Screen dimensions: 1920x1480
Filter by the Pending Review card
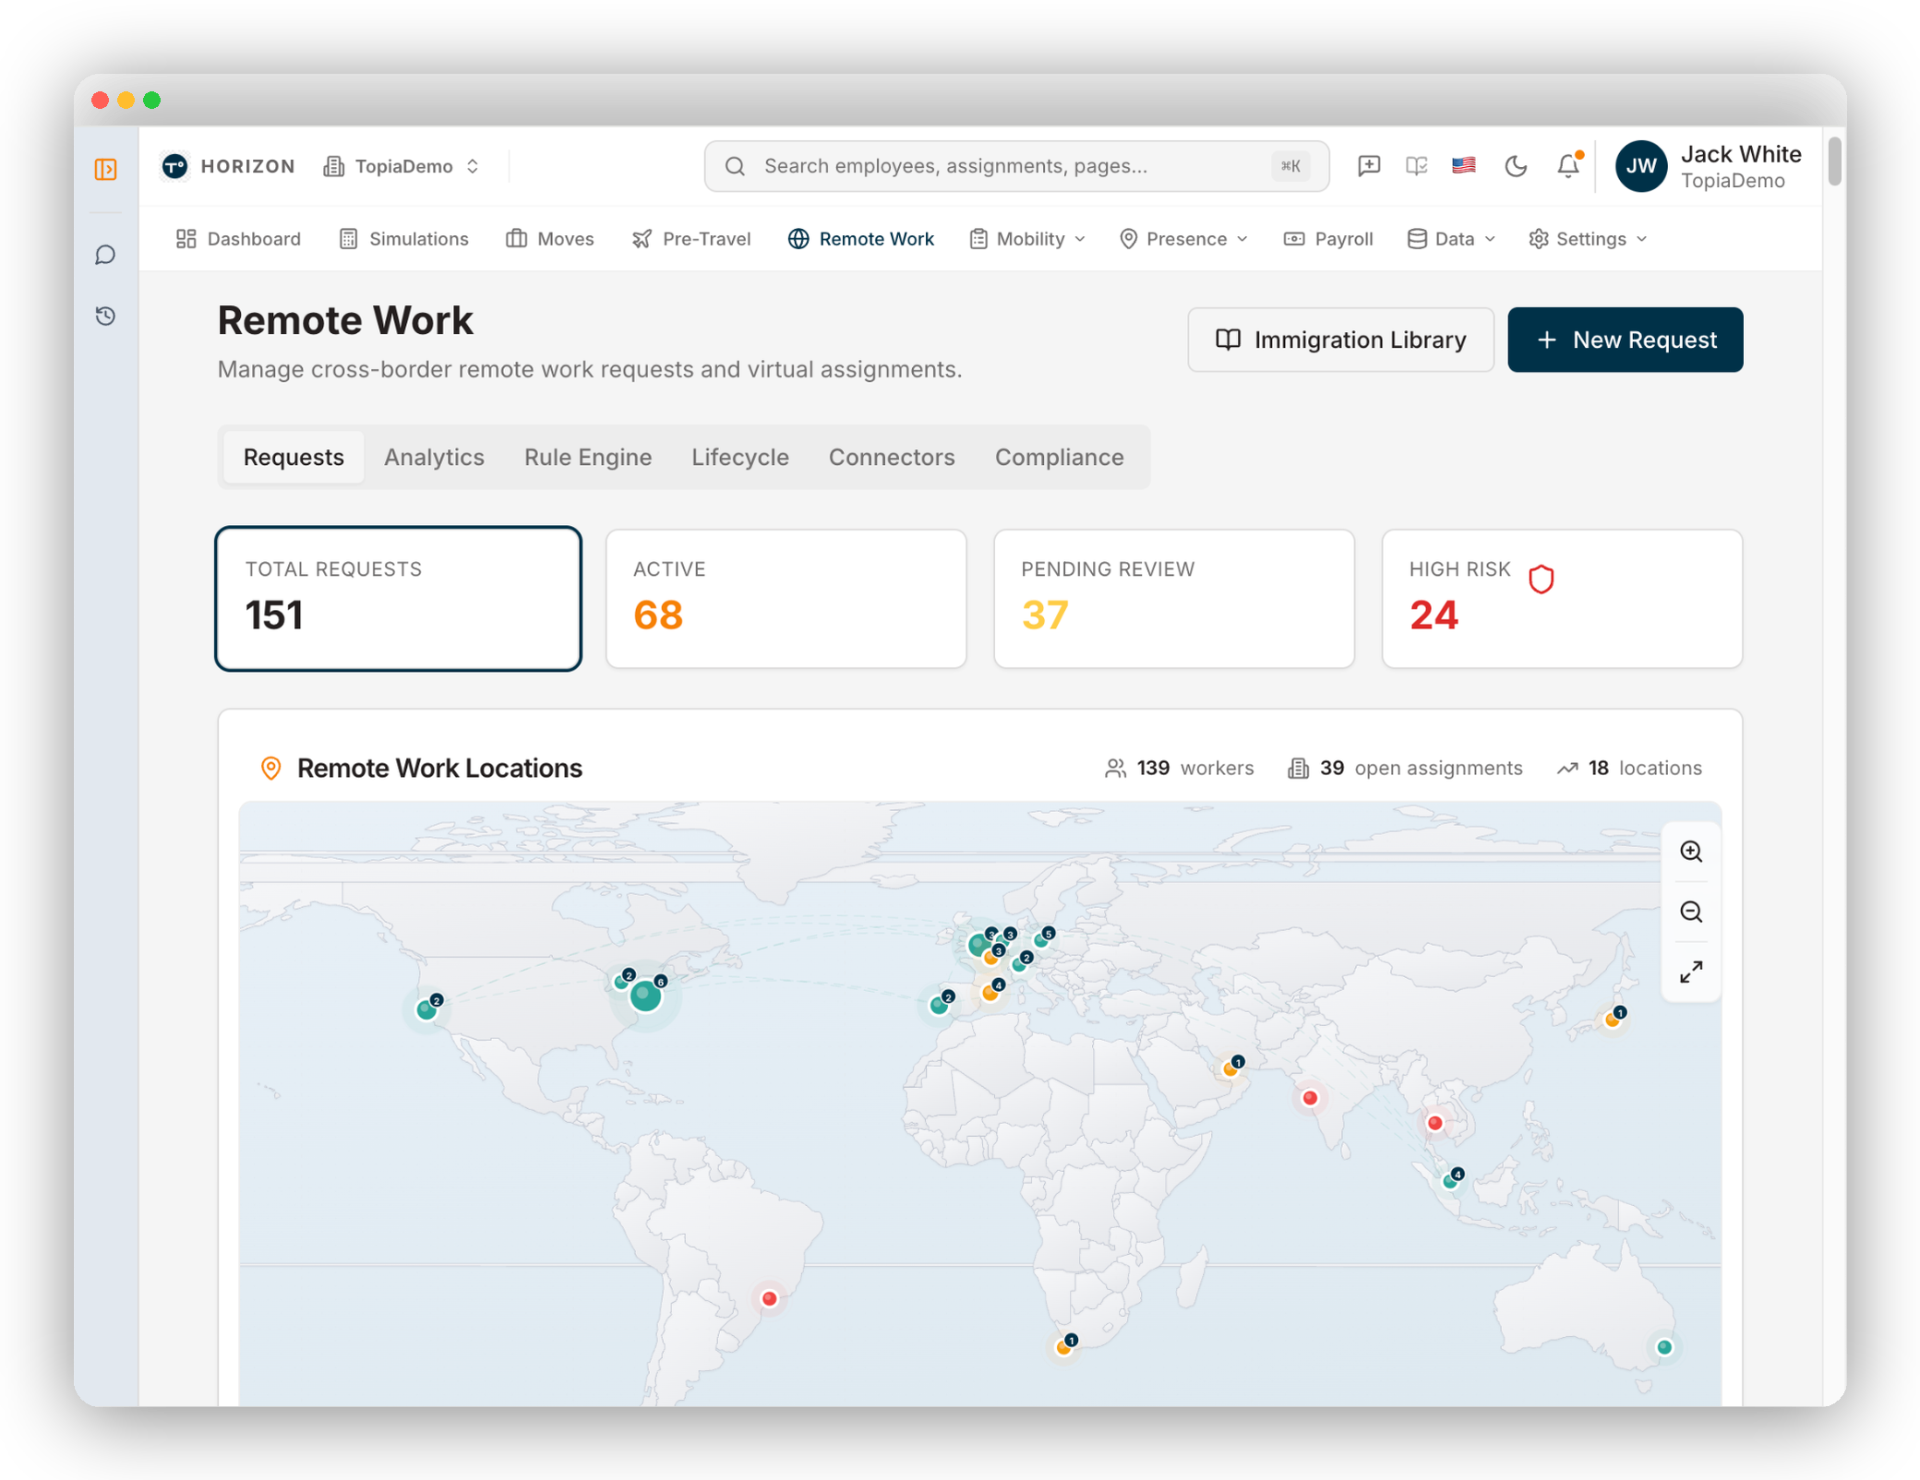point(1174,599)
